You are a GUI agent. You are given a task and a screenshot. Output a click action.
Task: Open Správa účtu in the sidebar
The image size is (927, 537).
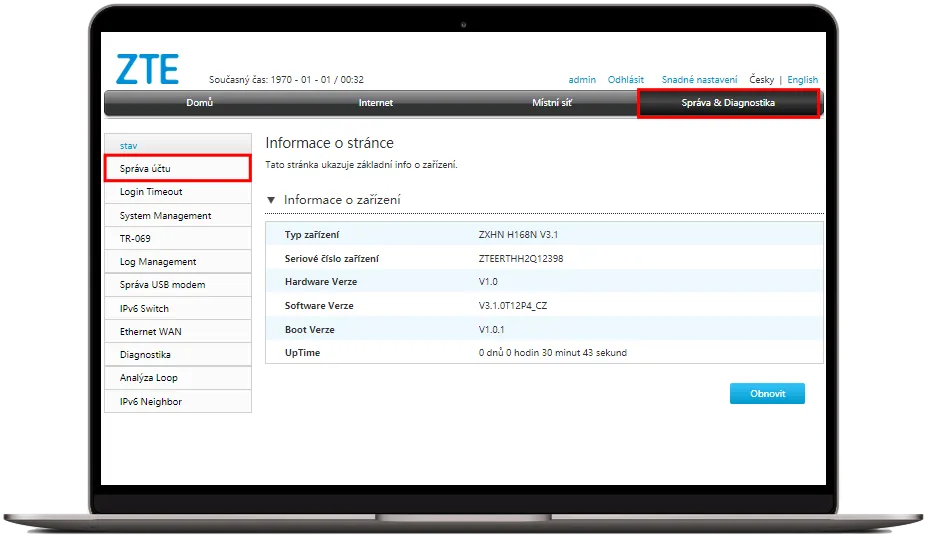145,169
